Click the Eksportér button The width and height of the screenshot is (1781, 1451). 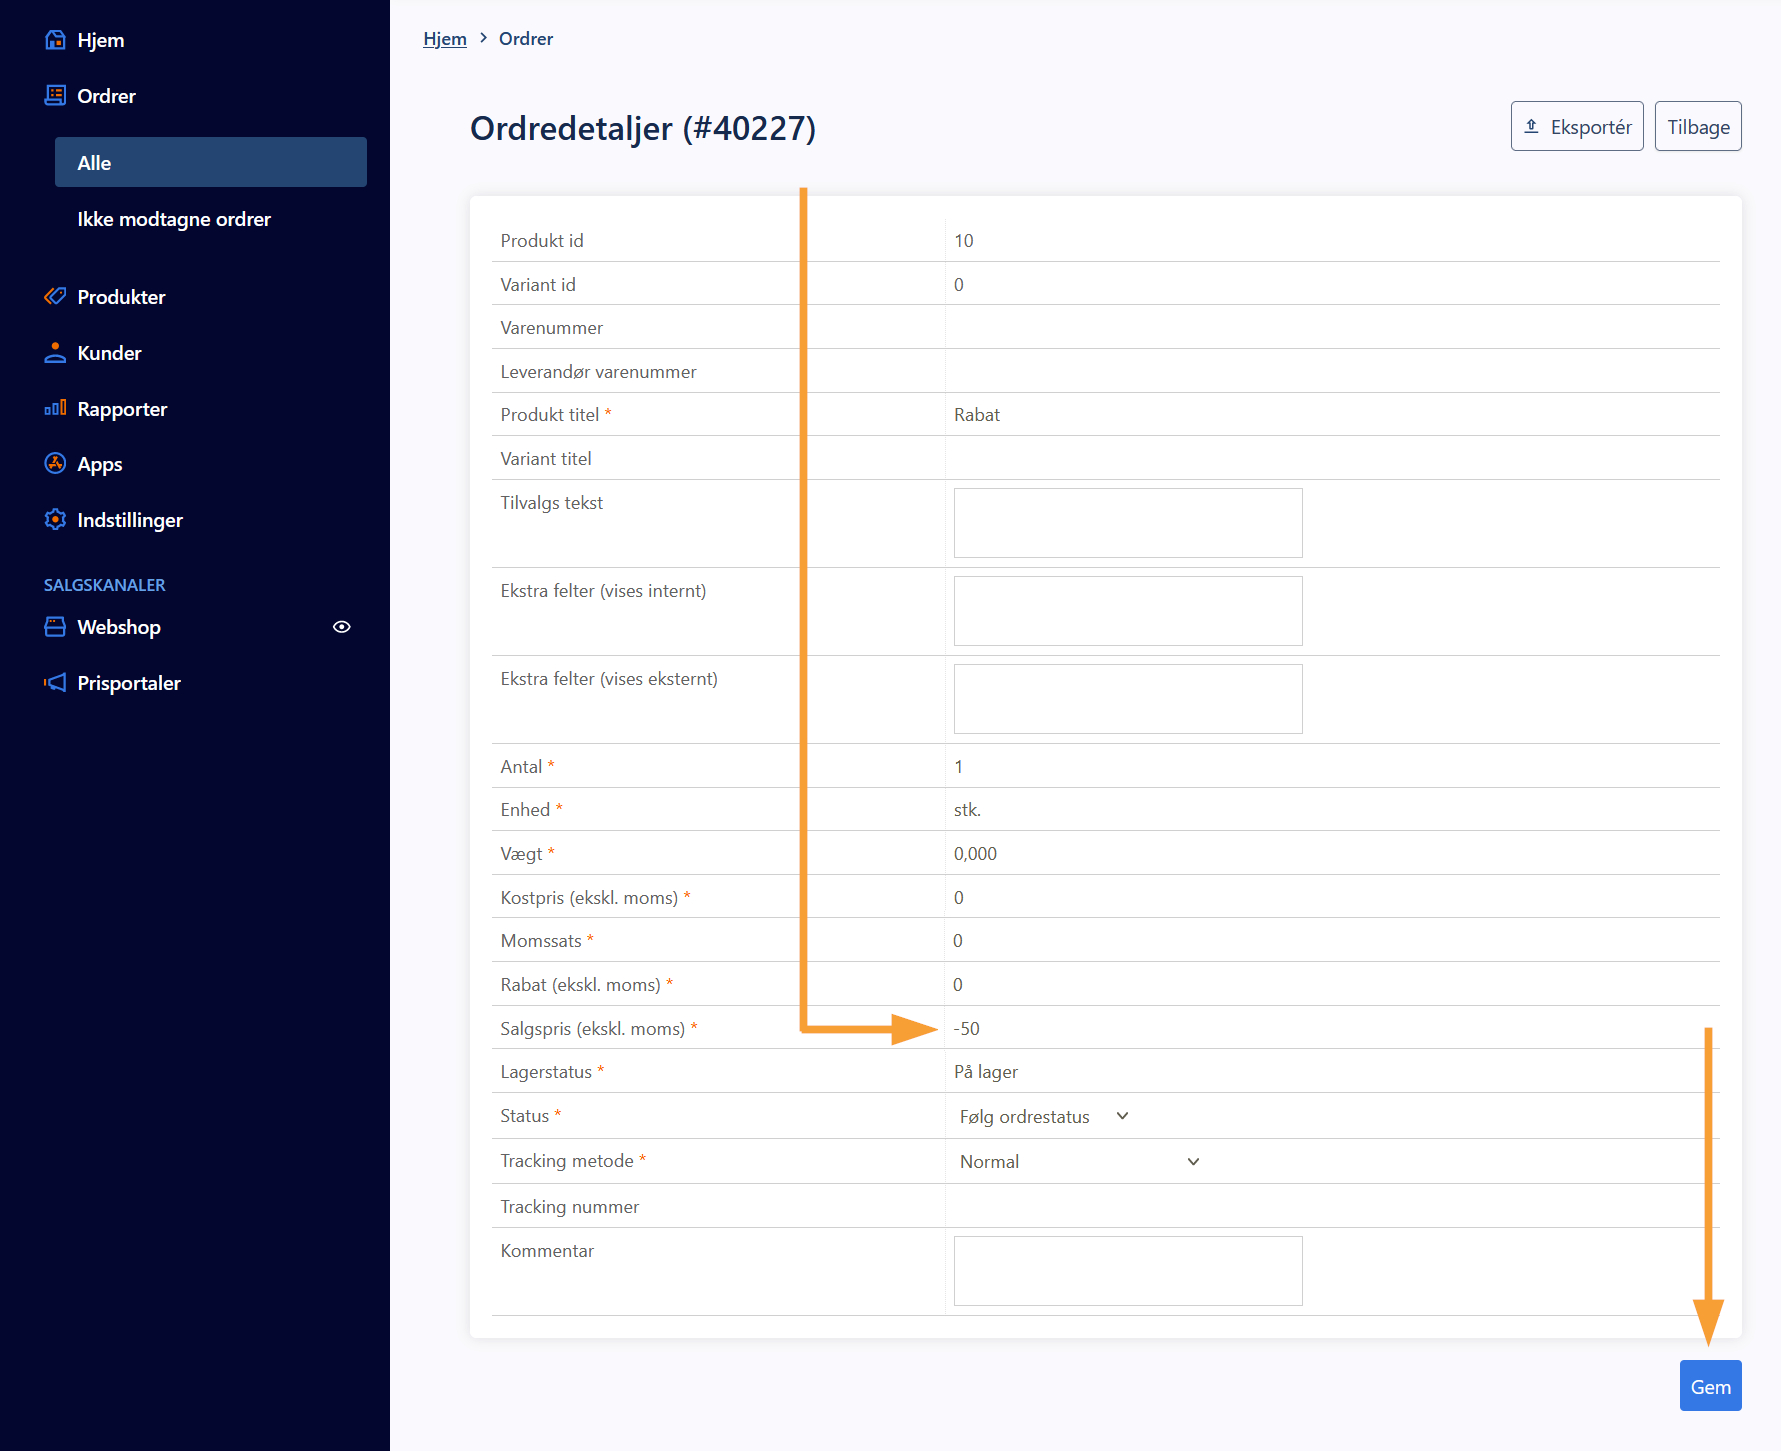pyautogui.click(x=1577, y=126)
